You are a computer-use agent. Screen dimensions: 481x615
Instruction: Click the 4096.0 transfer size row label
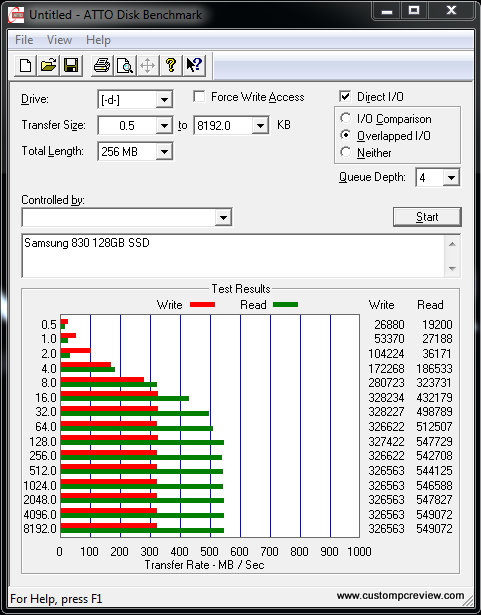coord(40,515)
